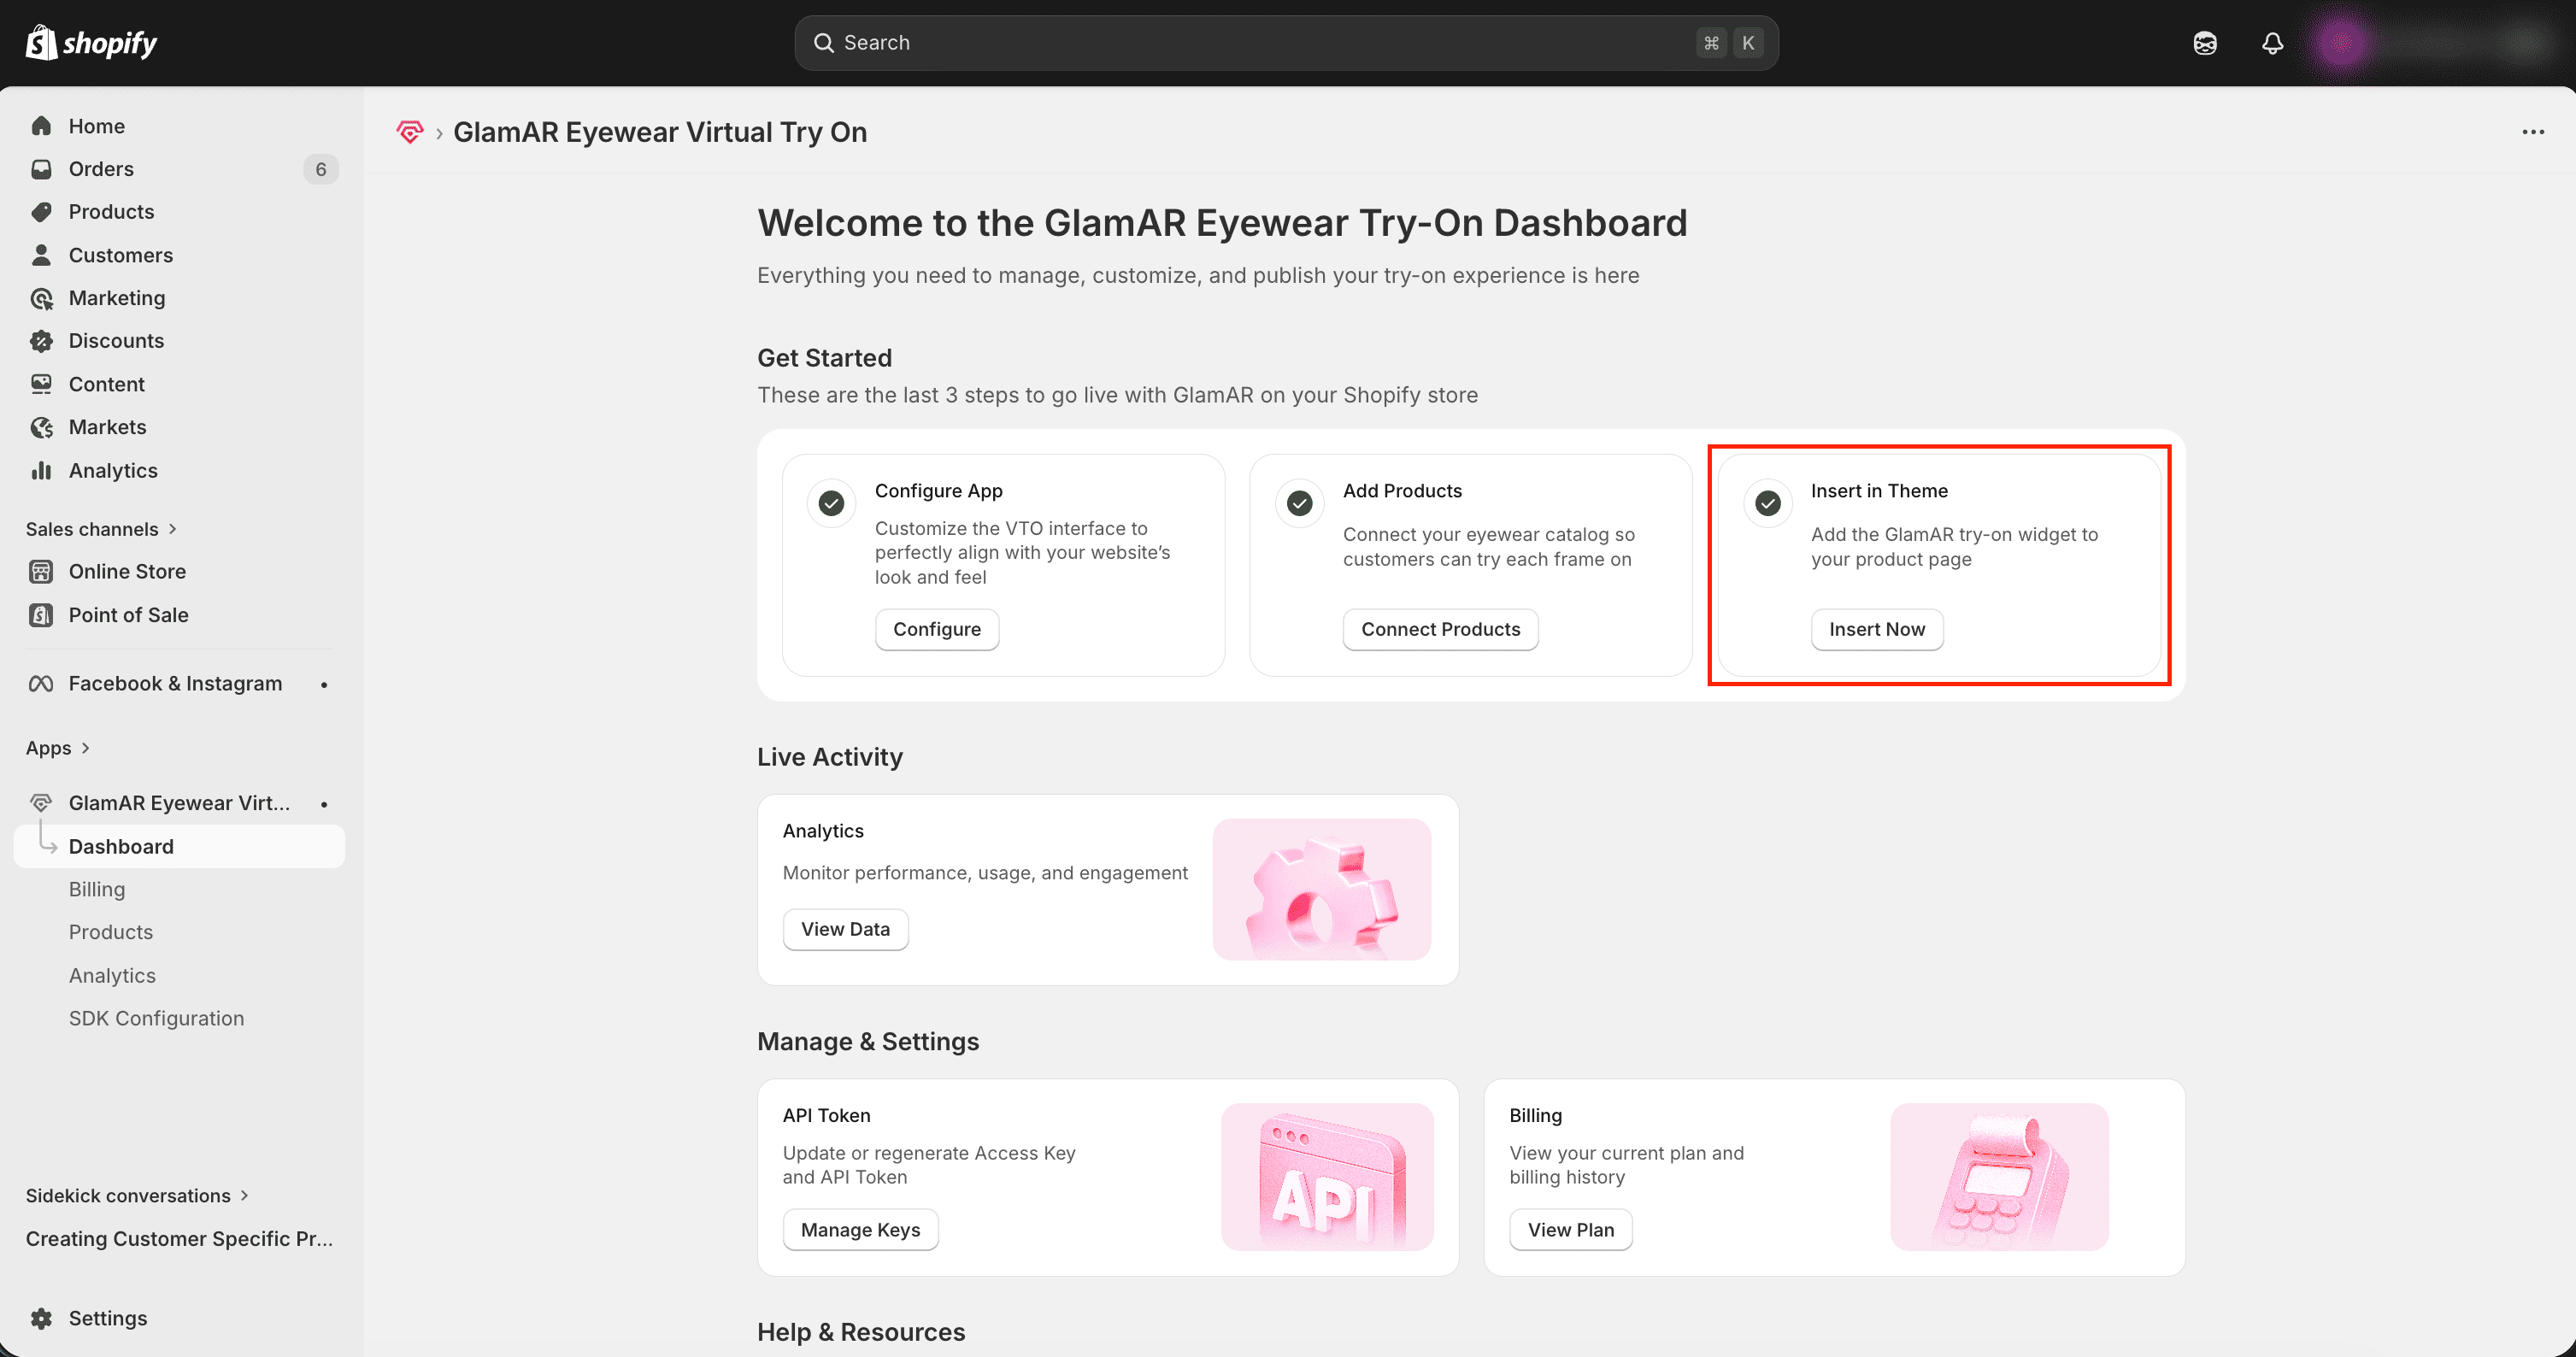Click the Manage Keys button
The height and width of the screenshot is (1357, 2576).
(x=860, y=1230)
